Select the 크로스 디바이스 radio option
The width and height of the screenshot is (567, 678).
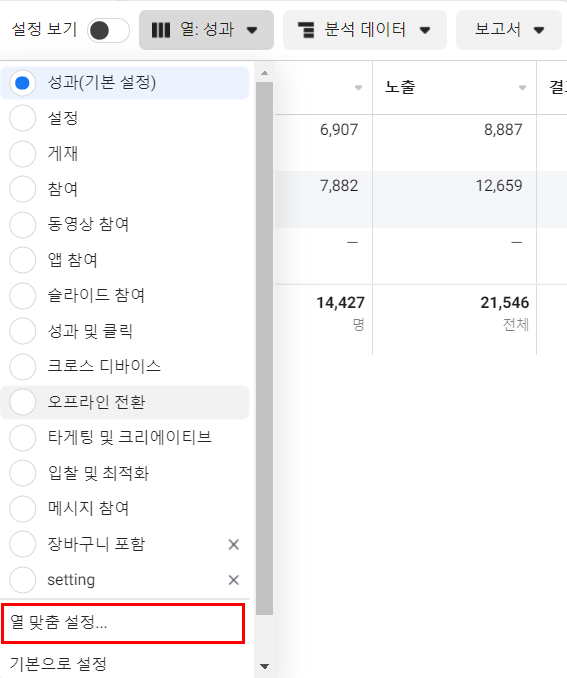tap(22, 366)
